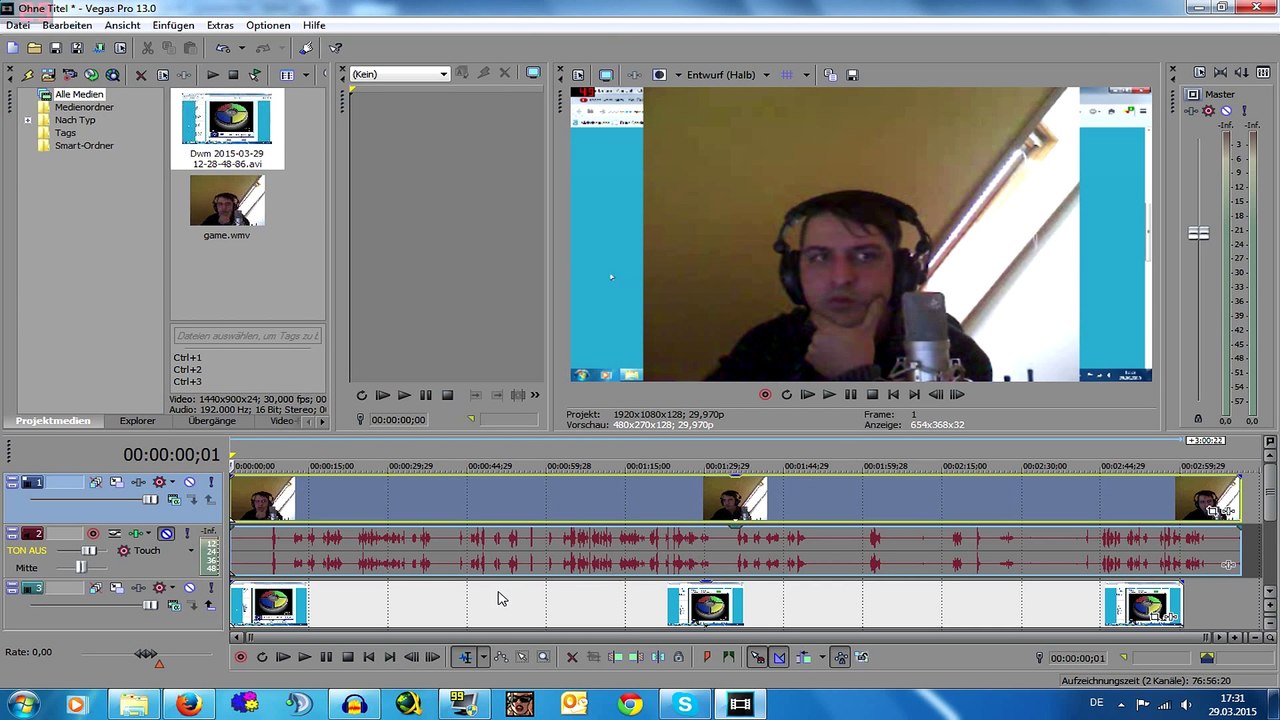Open the Datei menu
This screenshot has height=720, width=1280.
pos(18,25)
